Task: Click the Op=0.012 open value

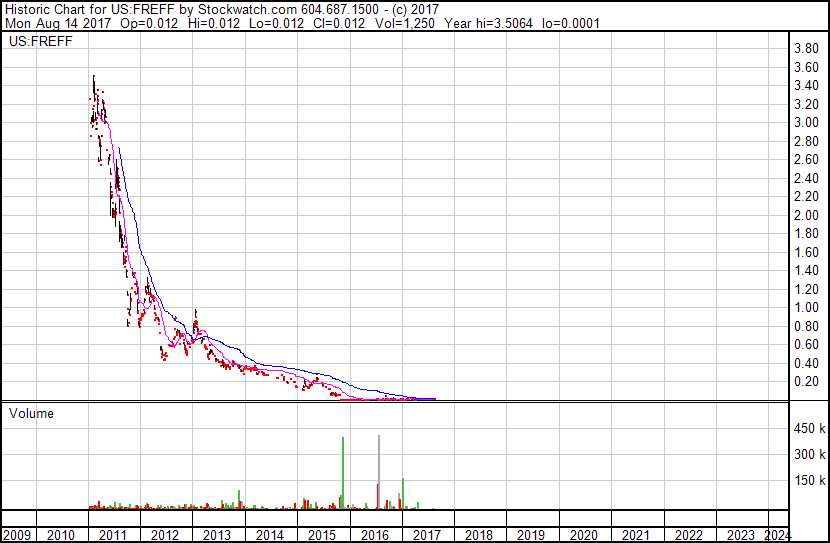Action: (x=149, y=24)
